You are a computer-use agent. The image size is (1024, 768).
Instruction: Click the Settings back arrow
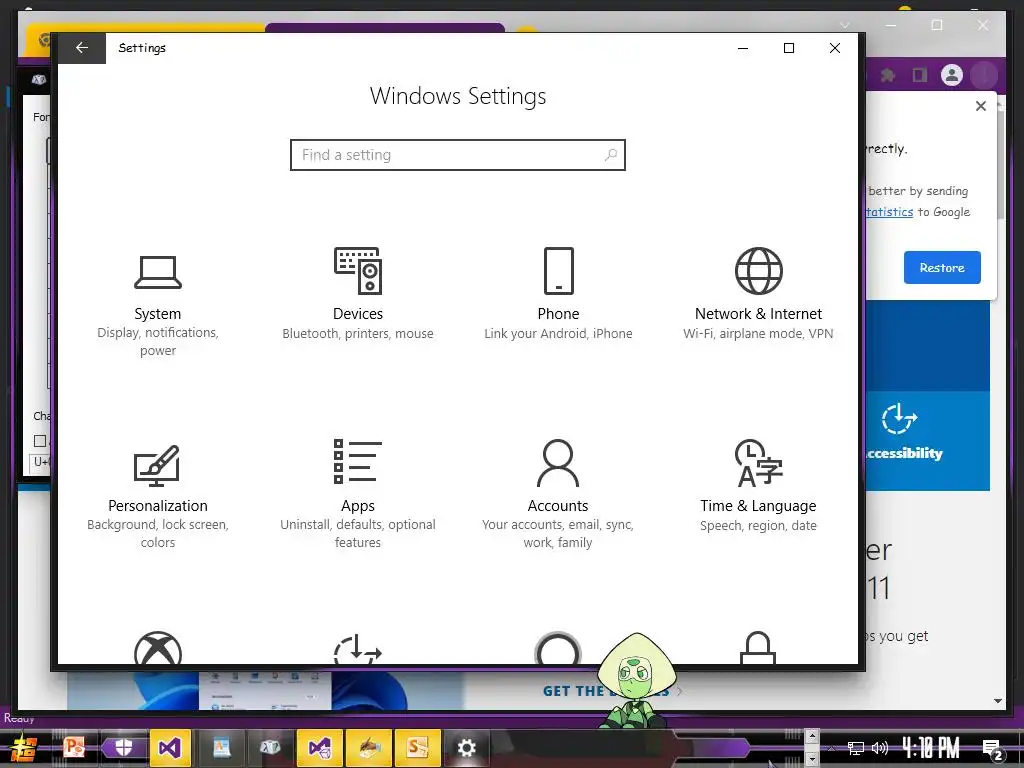(x=82, y=48)
